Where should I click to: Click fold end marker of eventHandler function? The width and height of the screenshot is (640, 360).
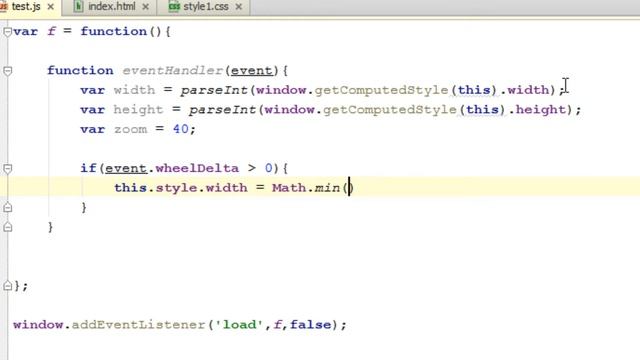(x=7, y=227)
